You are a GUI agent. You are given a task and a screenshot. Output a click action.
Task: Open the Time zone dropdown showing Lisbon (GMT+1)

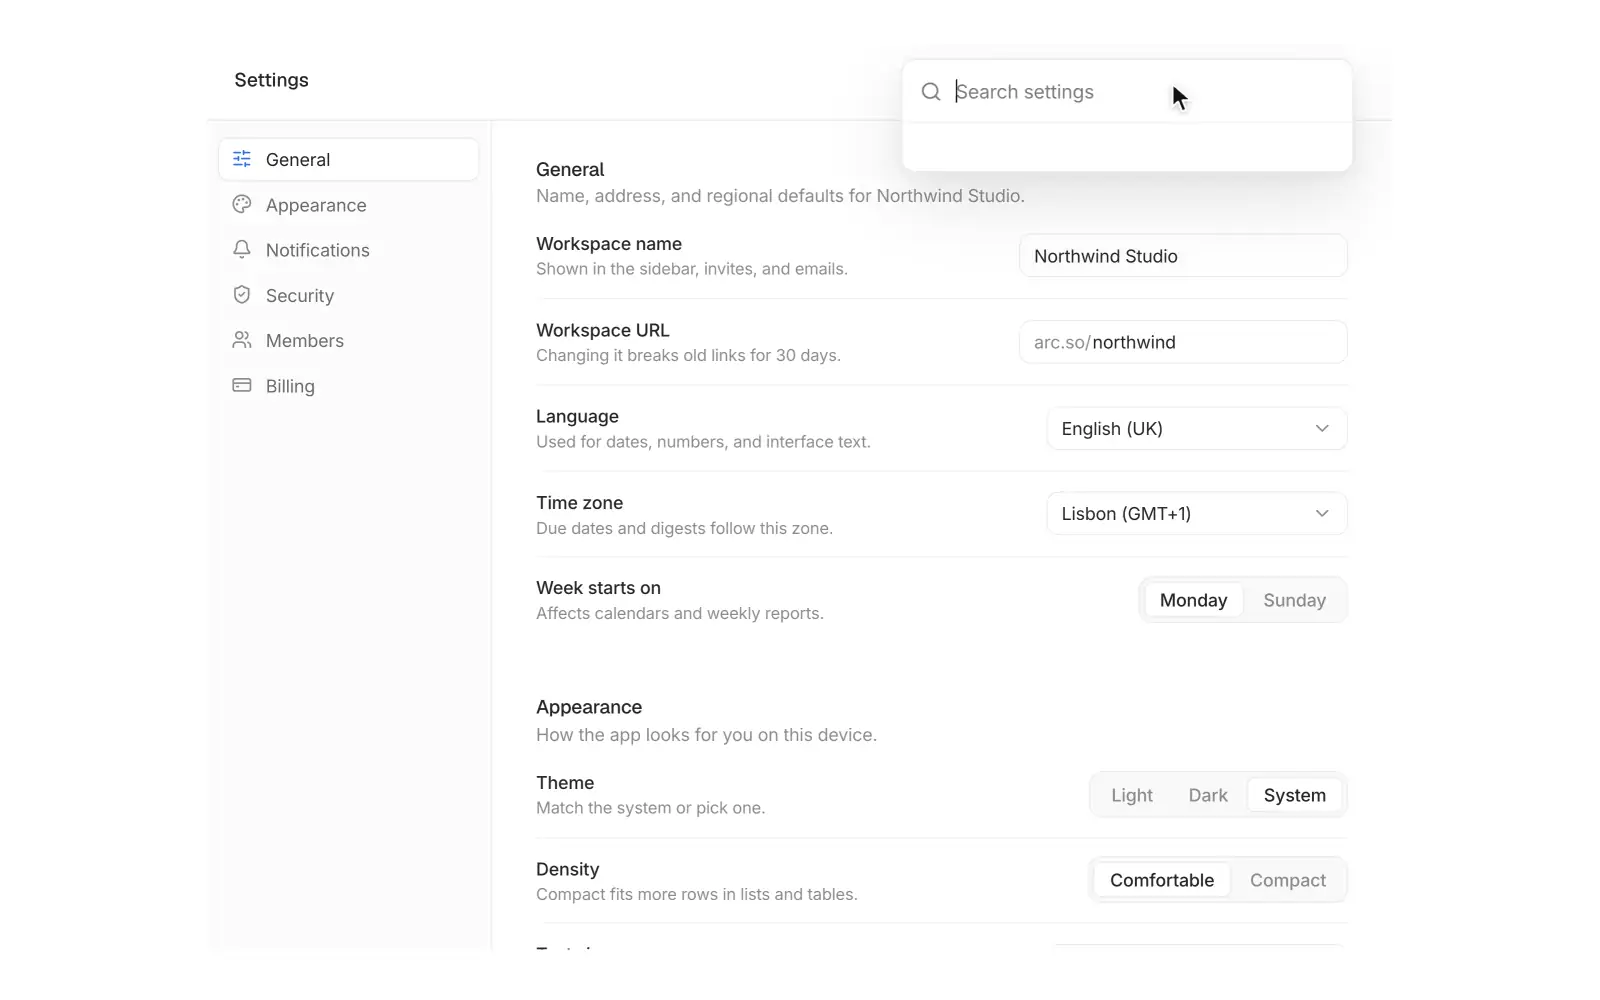coord(1197,513)
